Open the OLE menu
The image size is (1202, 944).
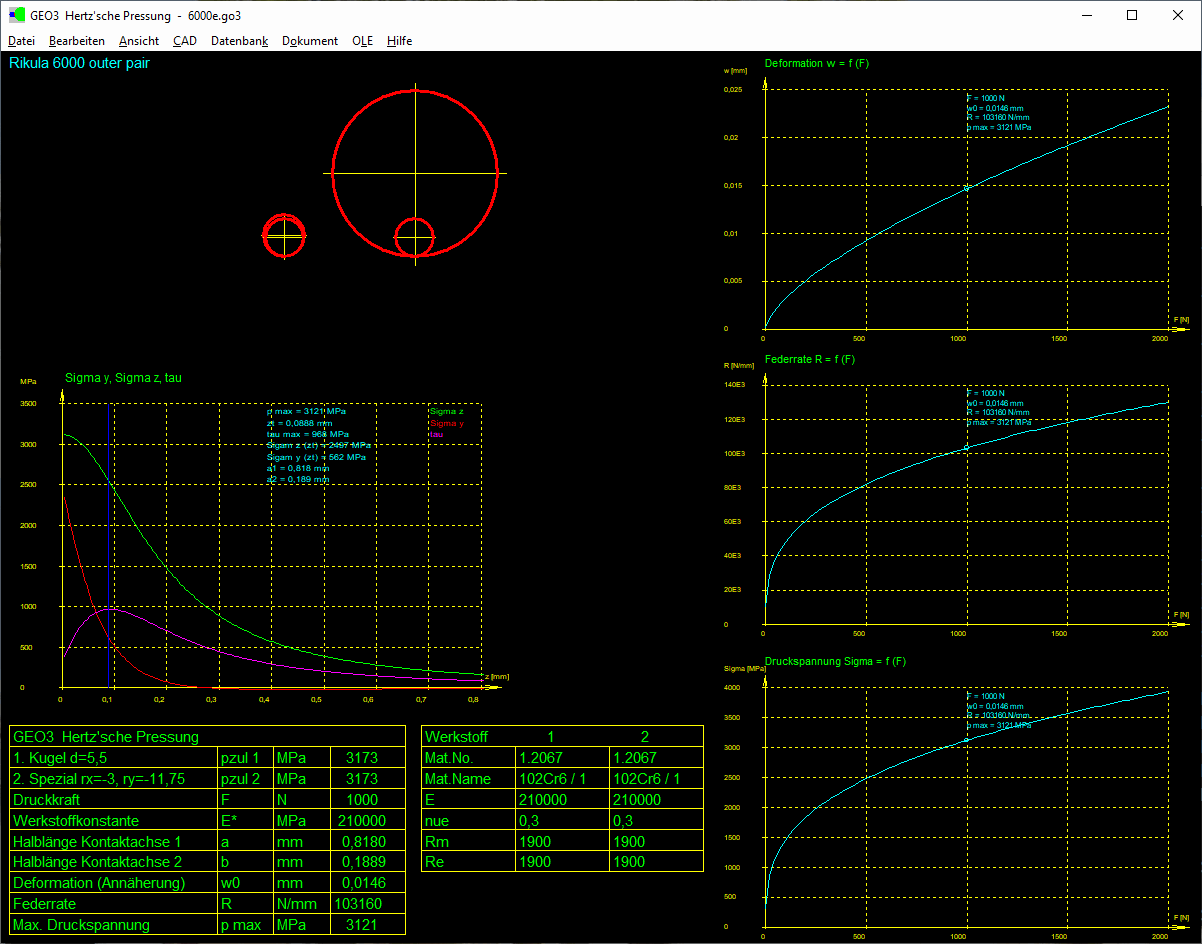(x=362, y=41)
